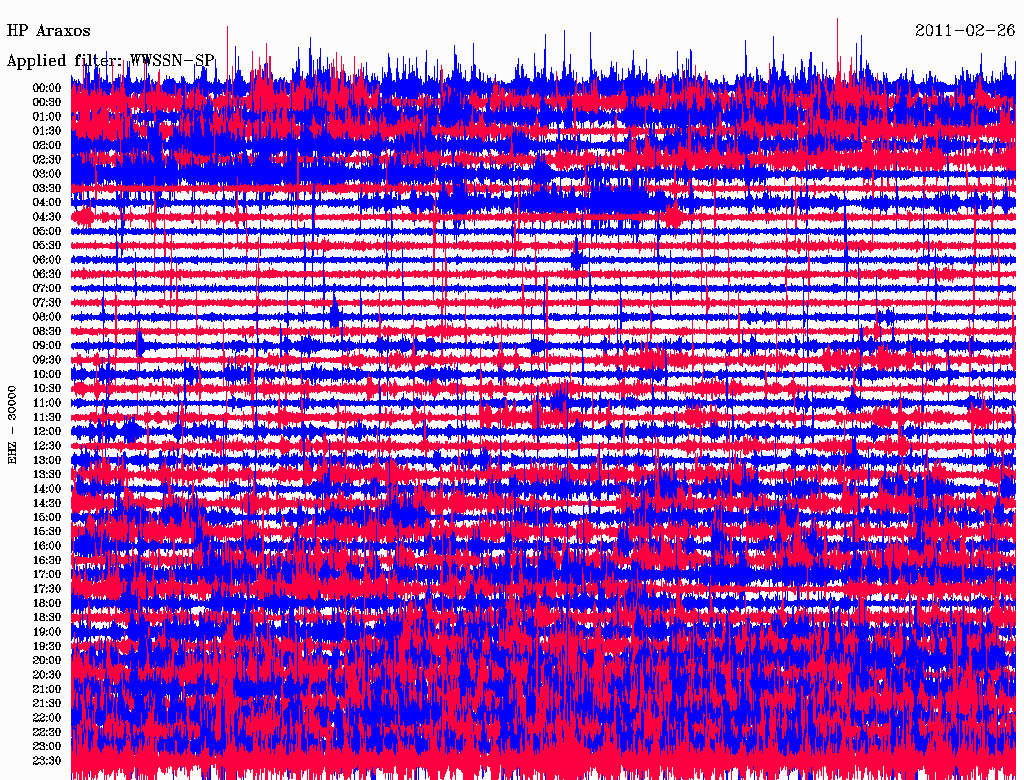The image size is (1024, 780).
Task: Choose the 10:30 time row label
Action: coord(46,388)
